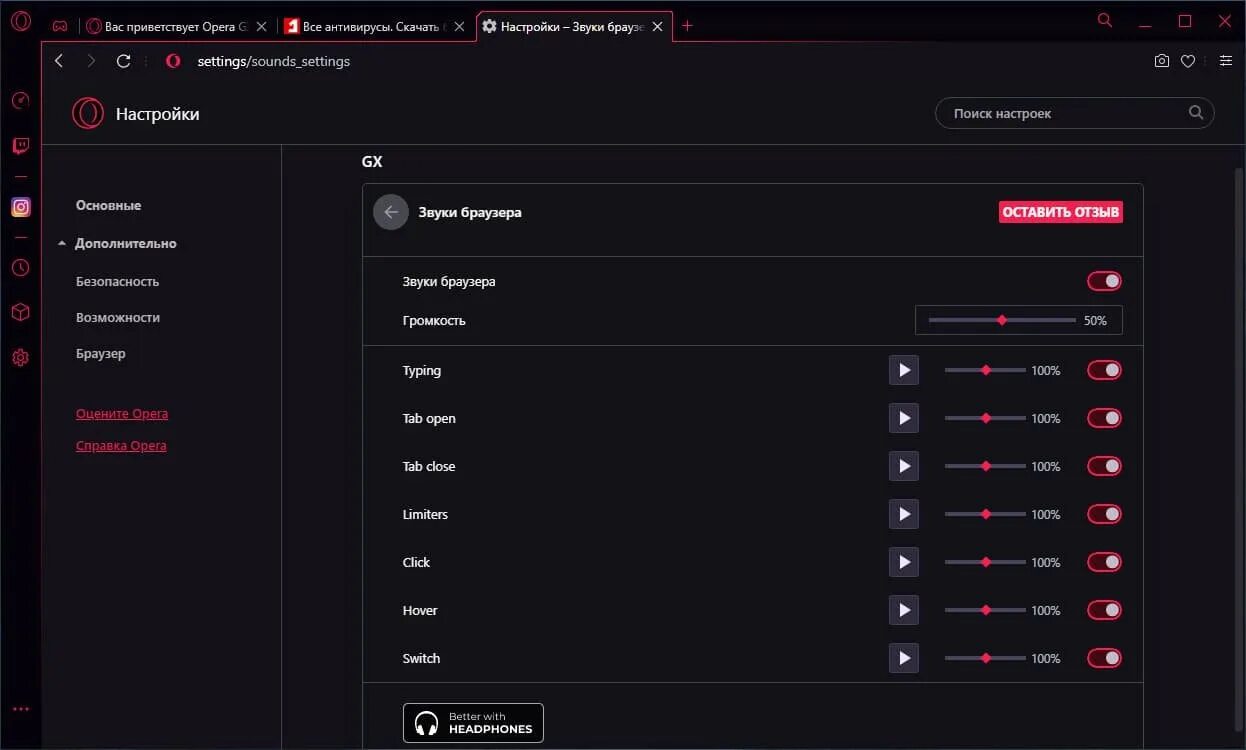Screen dimensions: 1246x750
Task: Adjust the Громкость master volume slider
Action: click(1002, 320)
